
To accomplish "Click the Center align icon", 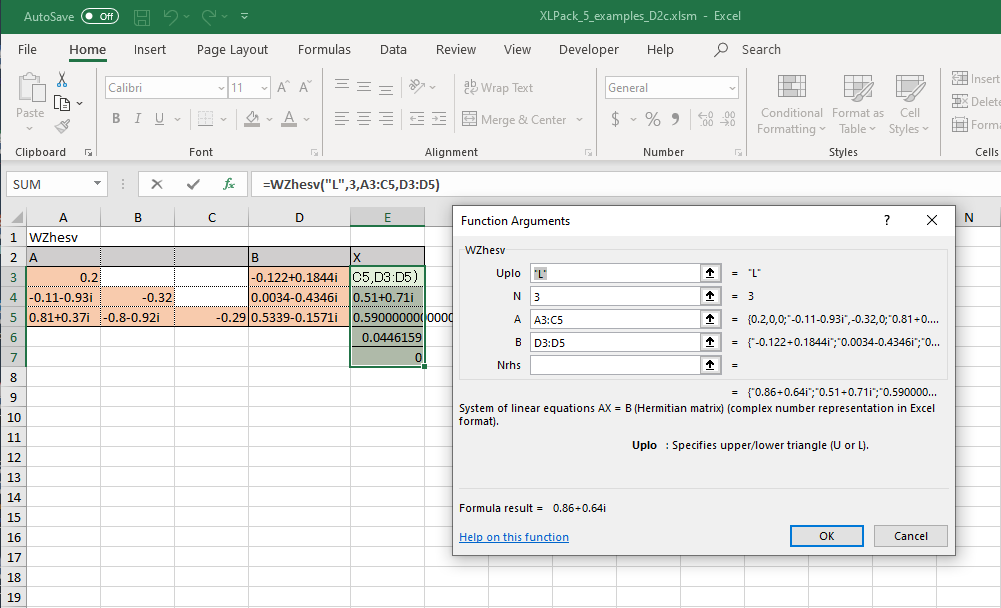I will pos(364,119).
